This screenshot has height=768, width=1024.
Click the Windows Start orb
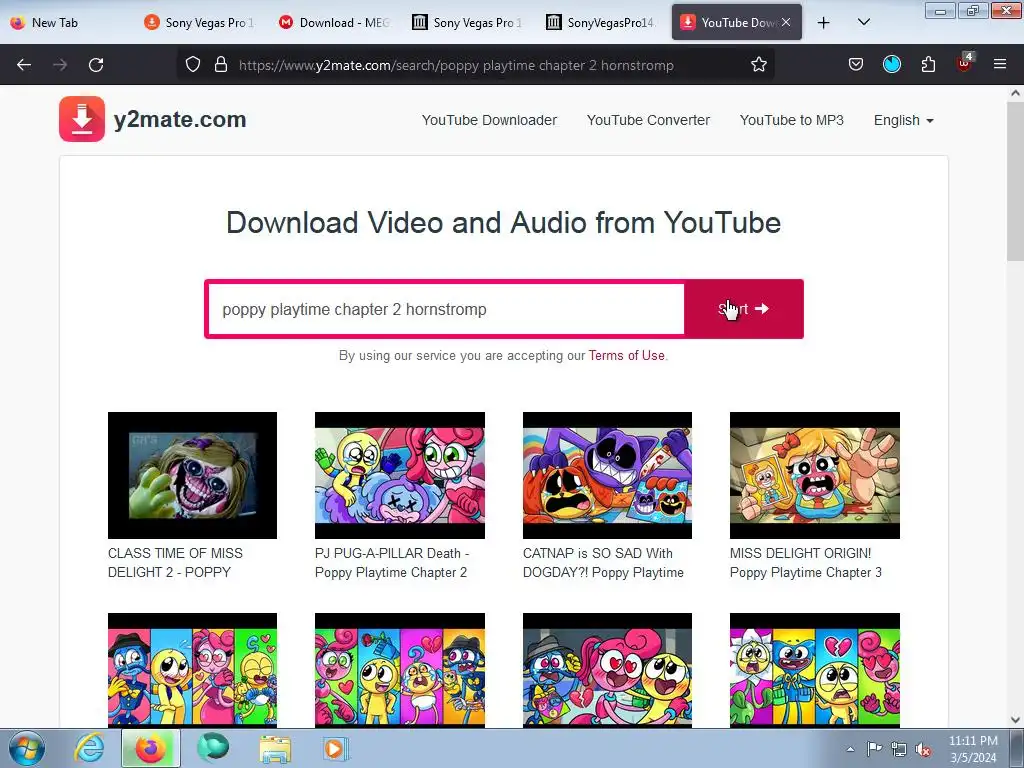(27, 748)
